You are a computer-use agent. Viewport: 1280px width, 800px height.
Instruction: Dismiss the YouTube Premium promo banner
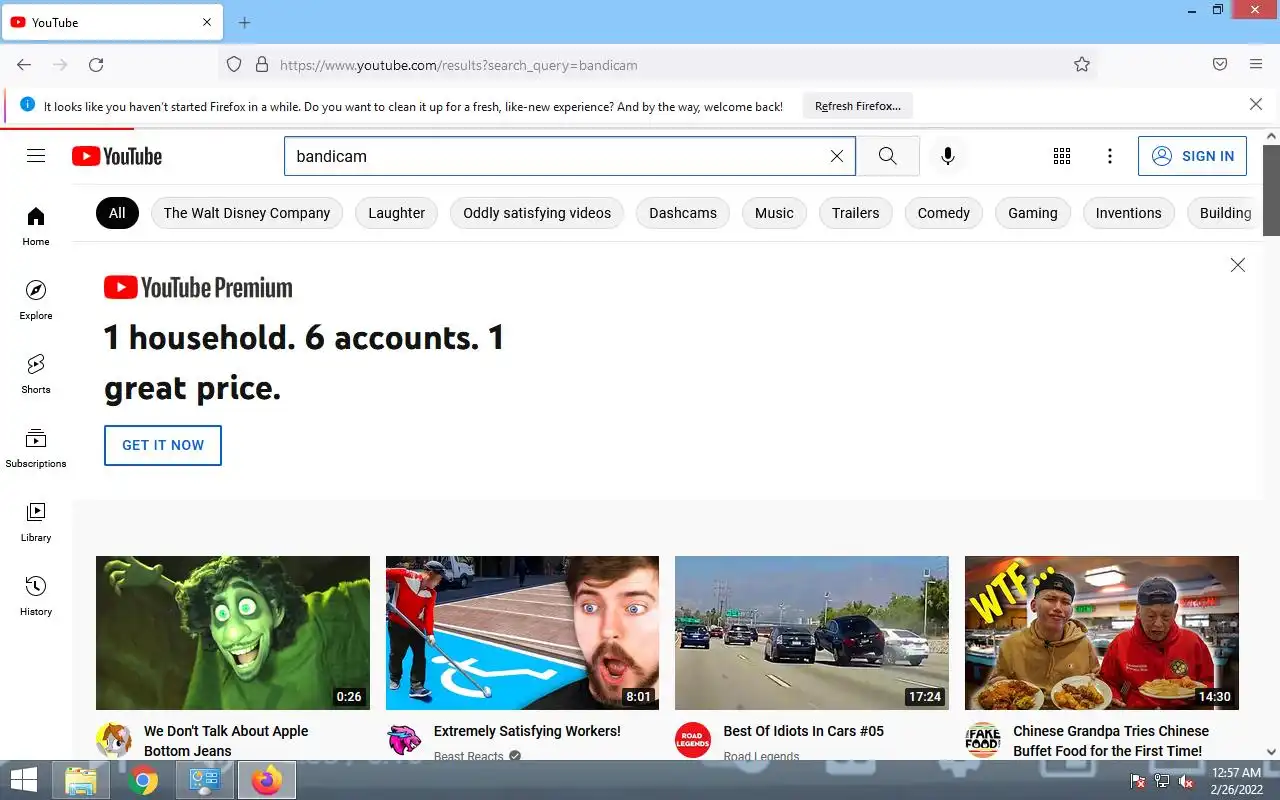tap(1238, 265)
